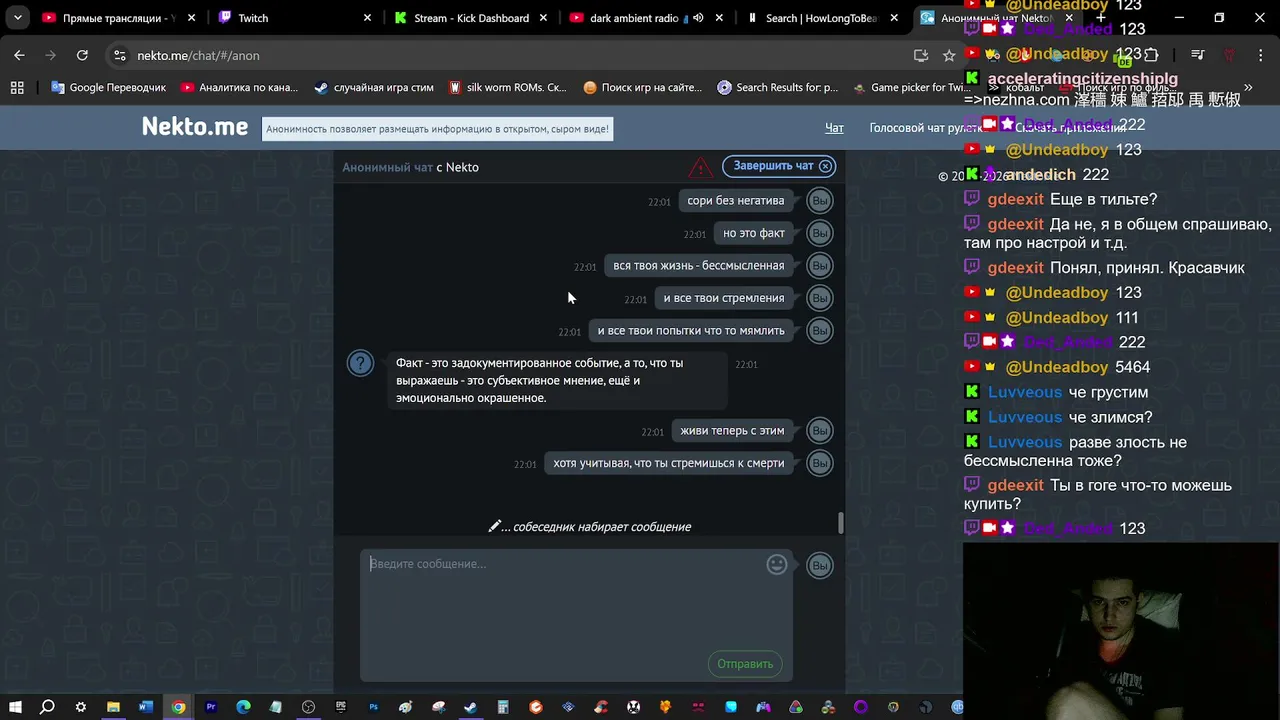
Task: Click the chat messages scrollbar thumb
Action: coord(841,523)
